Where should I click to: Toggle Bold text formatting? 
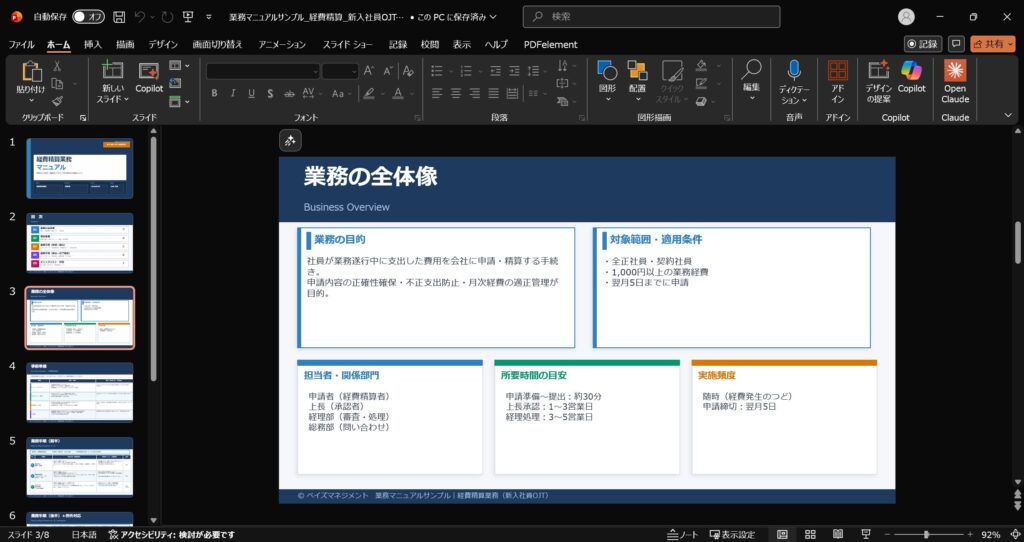pyautogui.click(x=214, y=93)
